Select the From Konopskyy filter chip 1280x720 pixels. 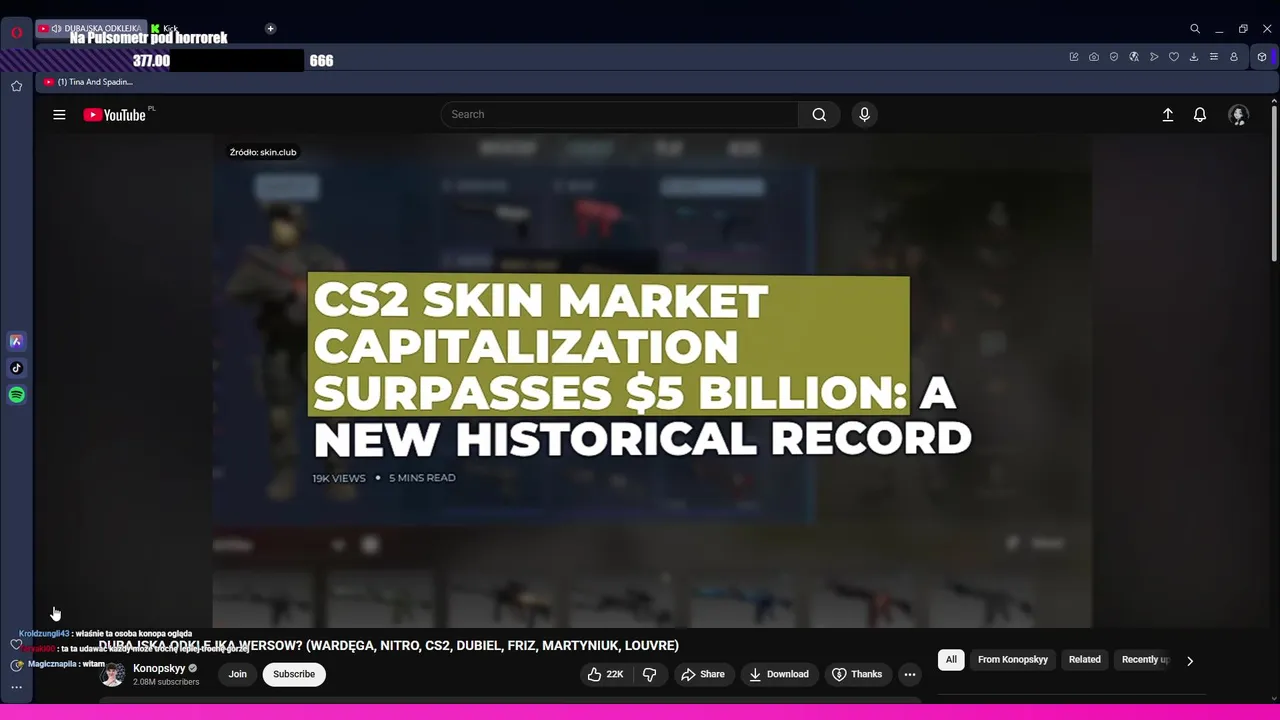click(1013, 660)
